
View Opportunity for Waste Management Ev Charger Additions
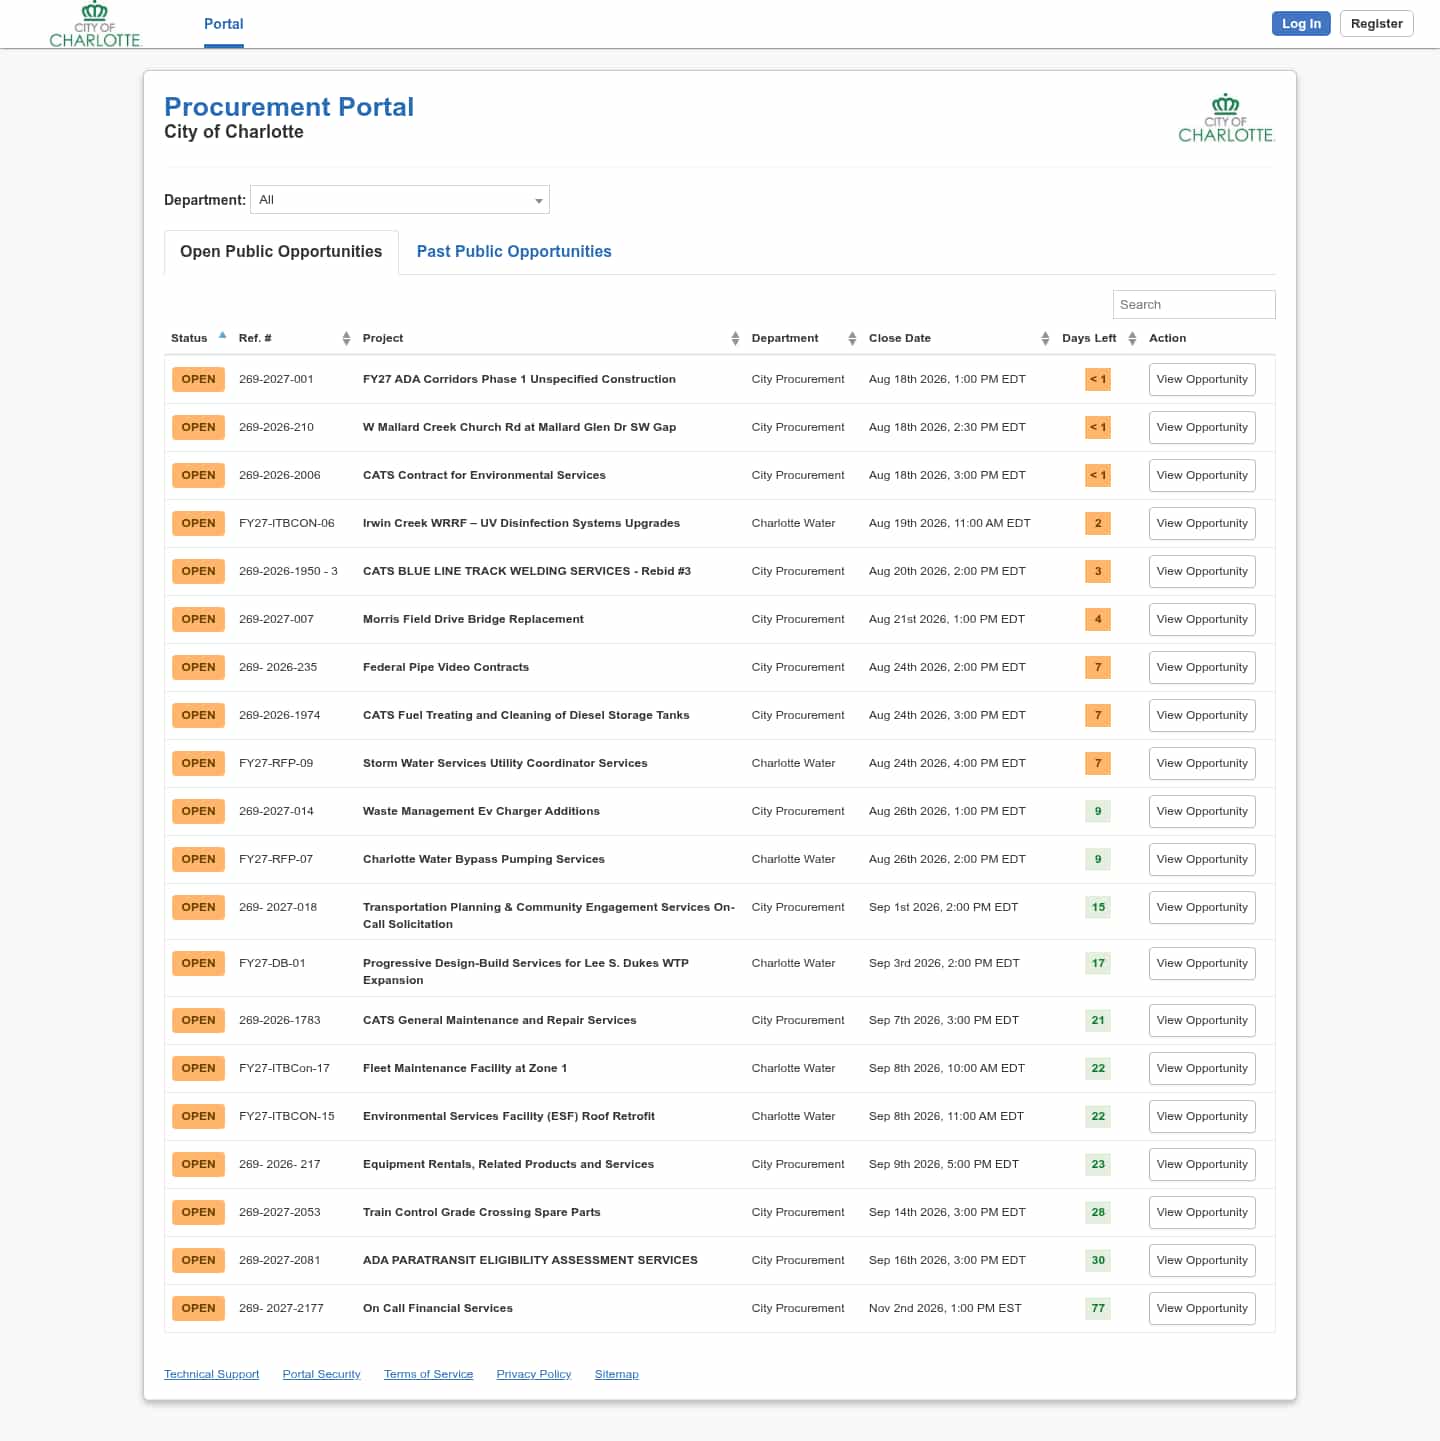click(1202, 812)
